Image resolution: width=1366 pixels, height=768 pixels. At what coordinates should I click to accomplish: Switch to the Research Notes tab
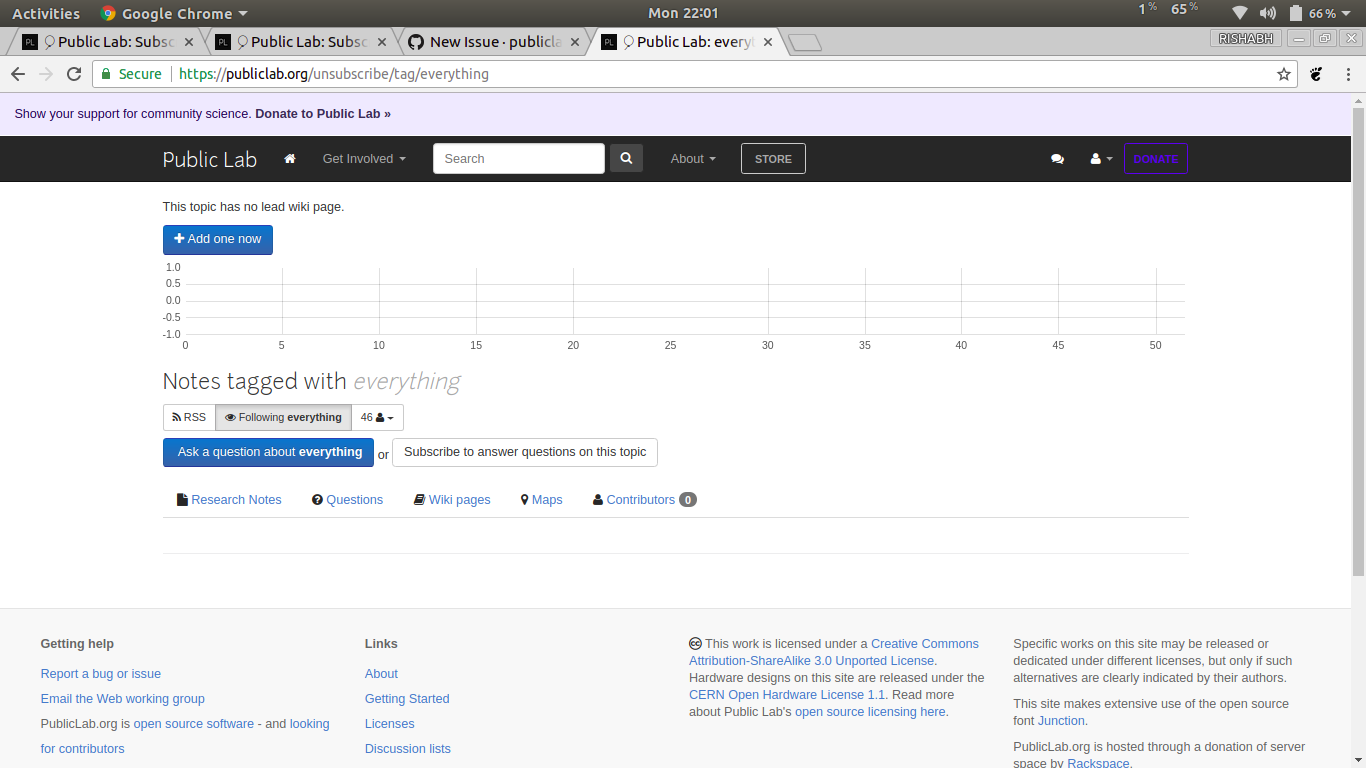[x=229, y=500]
